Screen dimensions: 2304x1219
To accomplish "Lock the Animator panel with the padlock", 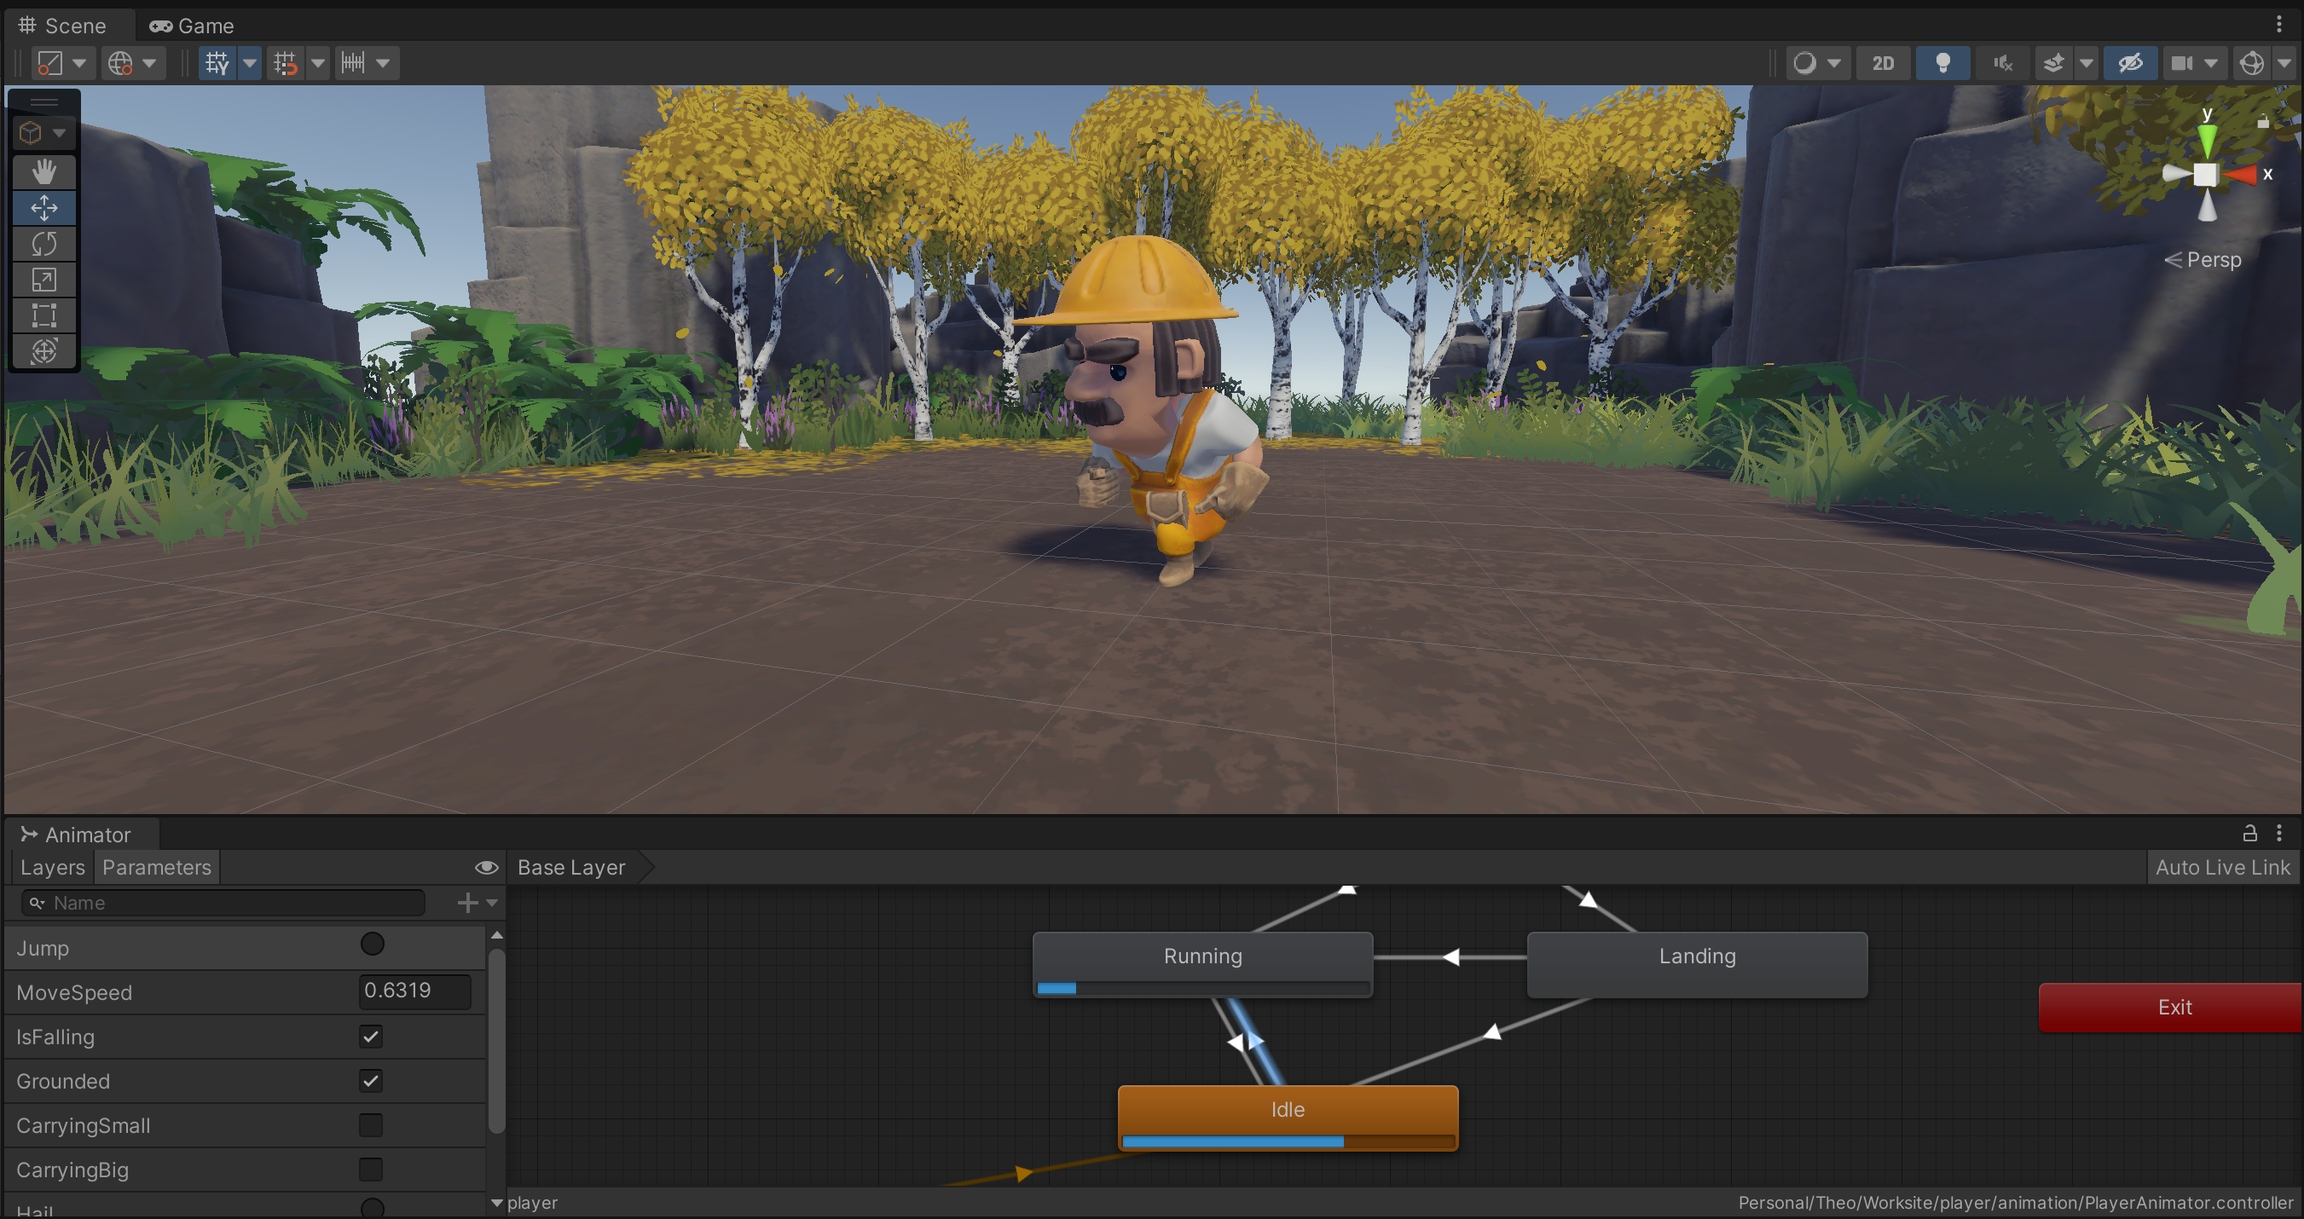I will (x=2249, y=833).
